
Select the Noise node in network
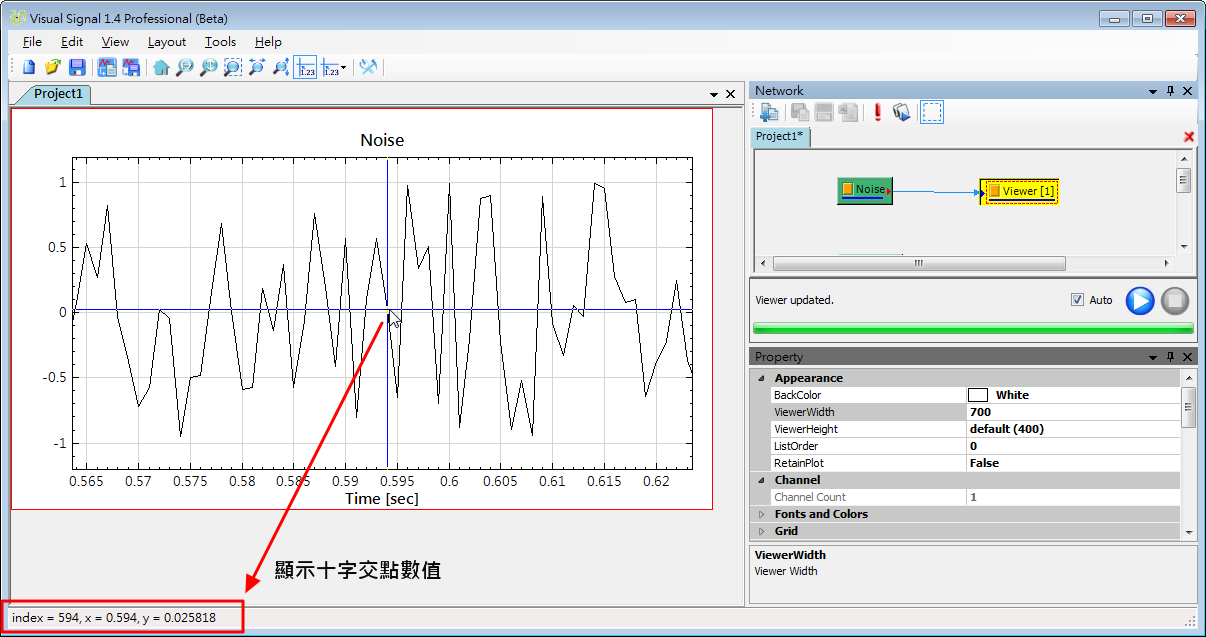tap(863, 189)
